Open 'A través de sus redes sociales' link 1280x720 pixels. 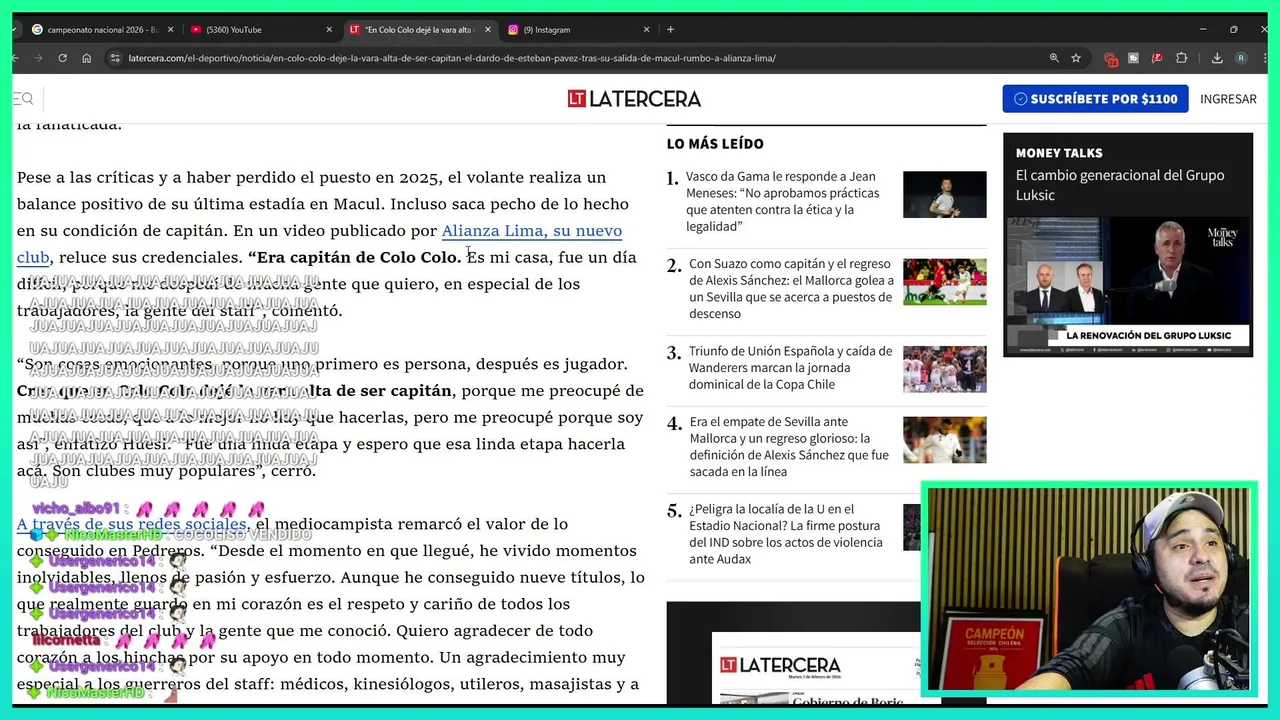tap(131, 524)
